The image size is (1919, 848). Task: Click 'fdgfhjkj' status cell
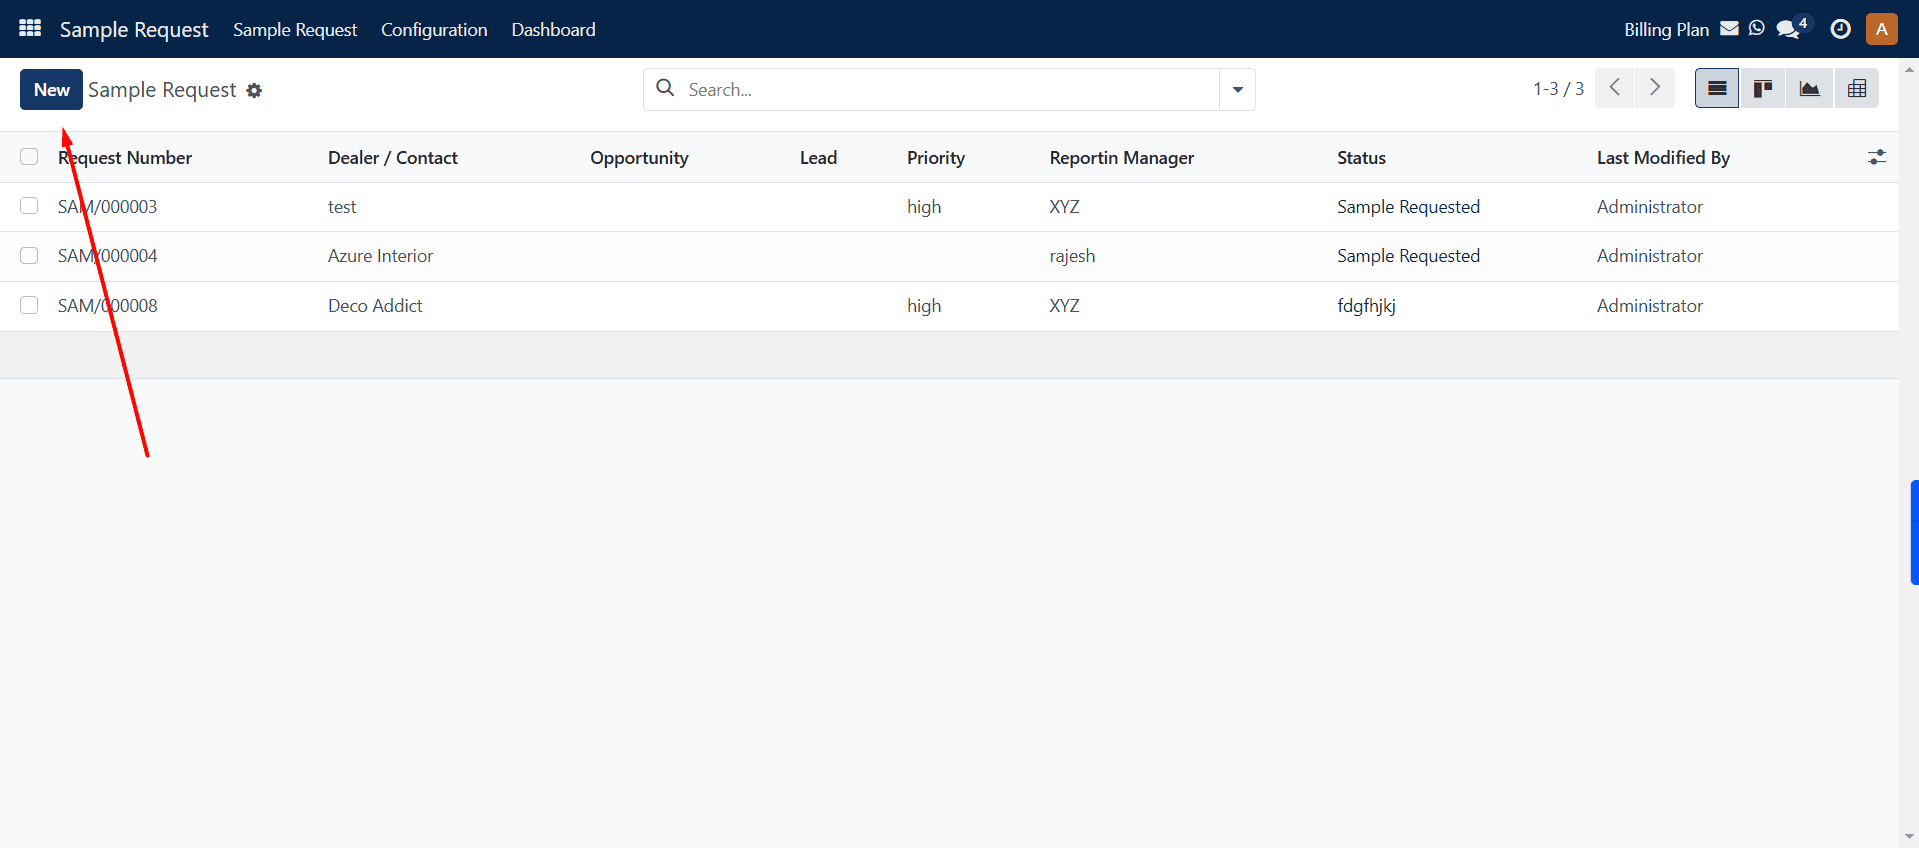coord(1366,305)
